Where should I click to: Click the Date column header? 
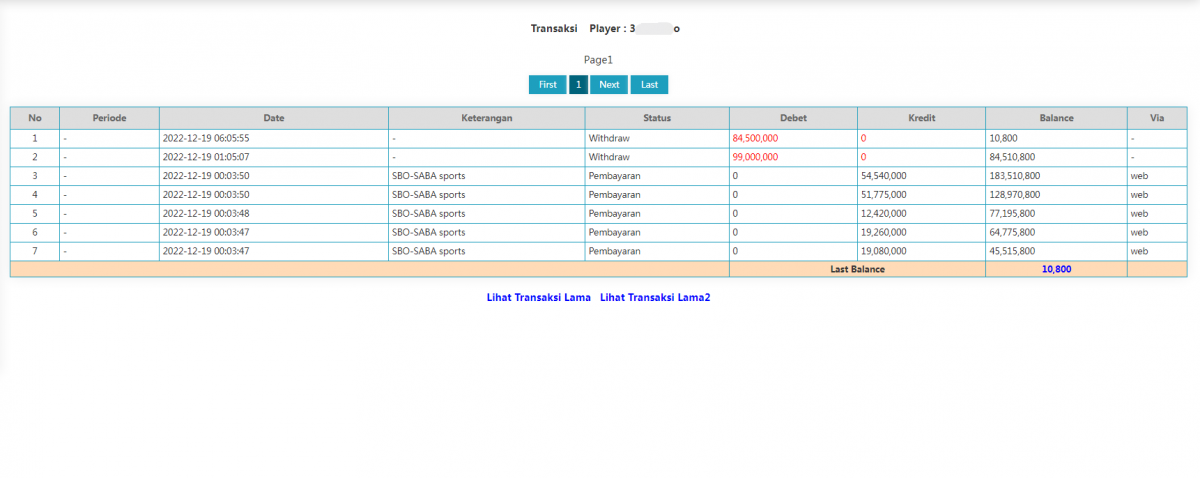[x=274, y=118]
